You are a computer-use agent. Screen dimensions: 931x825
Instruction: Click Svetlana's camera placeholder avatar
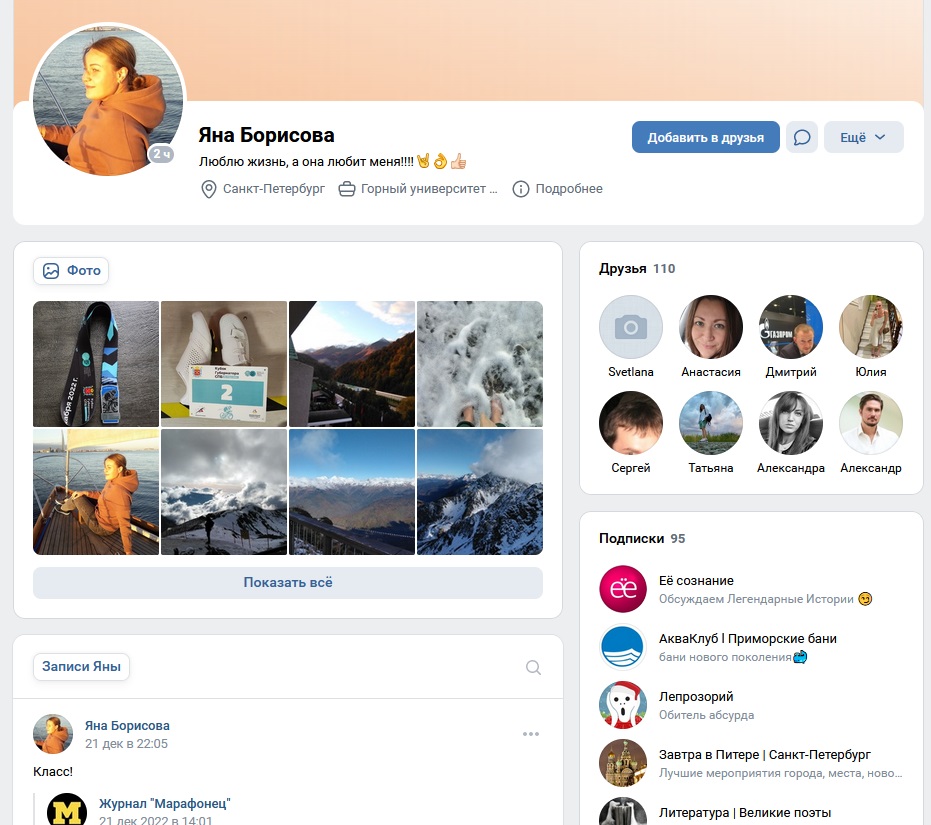click(x=631, y=327)
